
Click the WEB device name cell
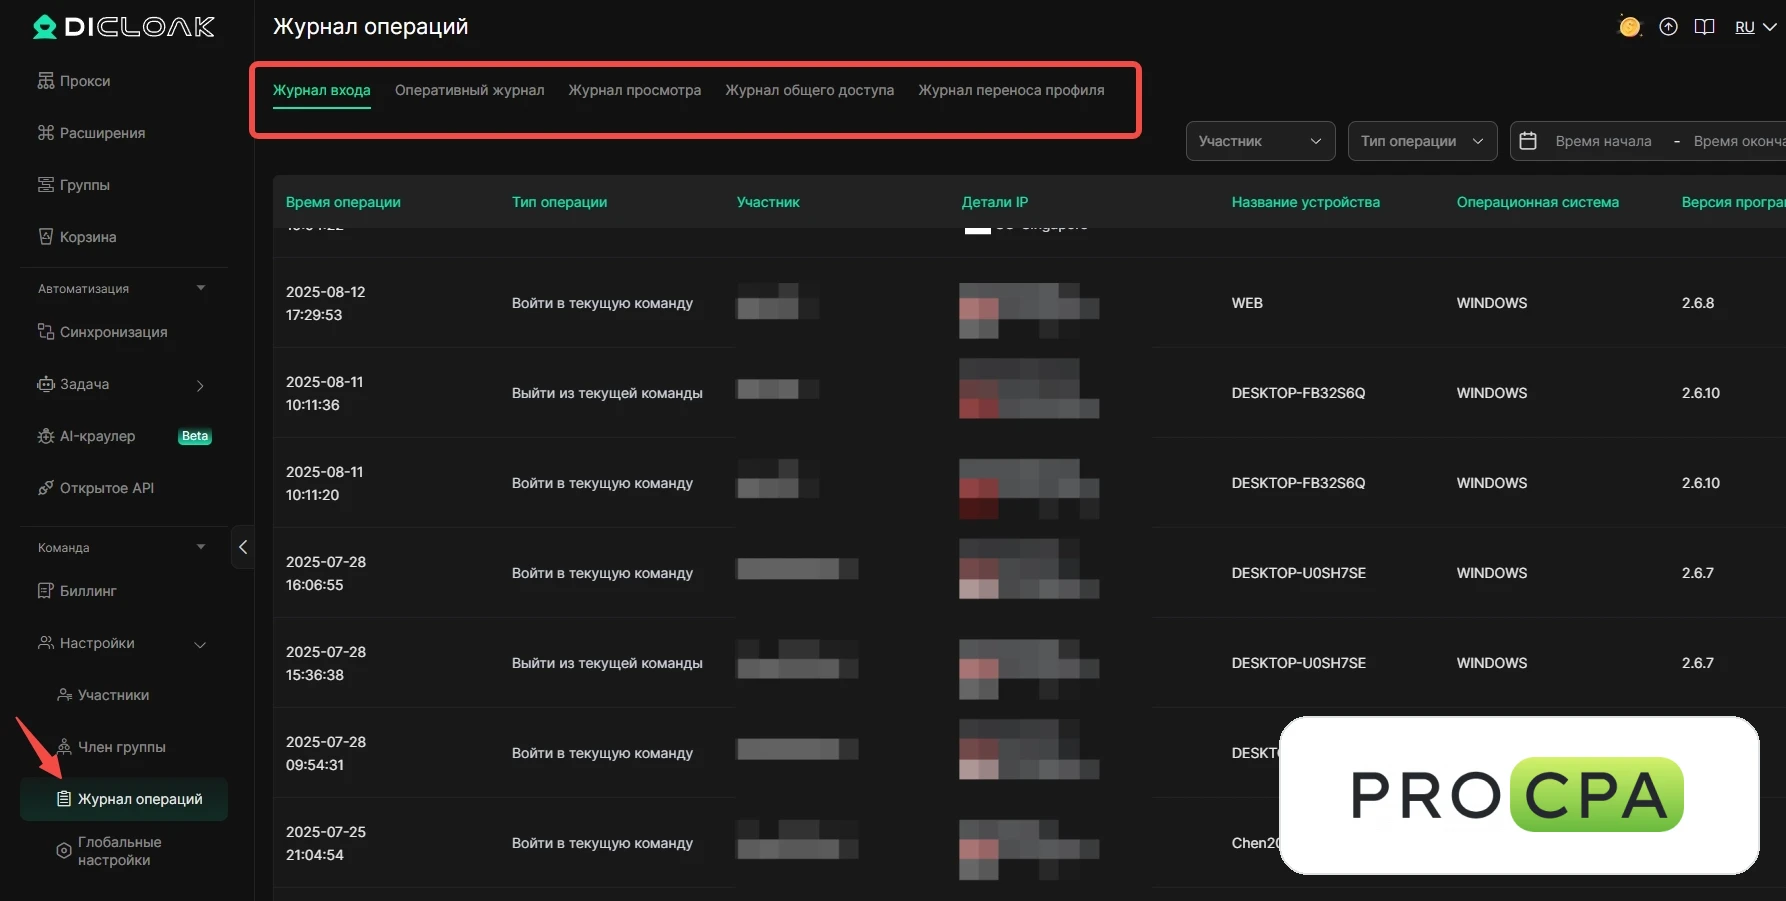click(1247, 303)
